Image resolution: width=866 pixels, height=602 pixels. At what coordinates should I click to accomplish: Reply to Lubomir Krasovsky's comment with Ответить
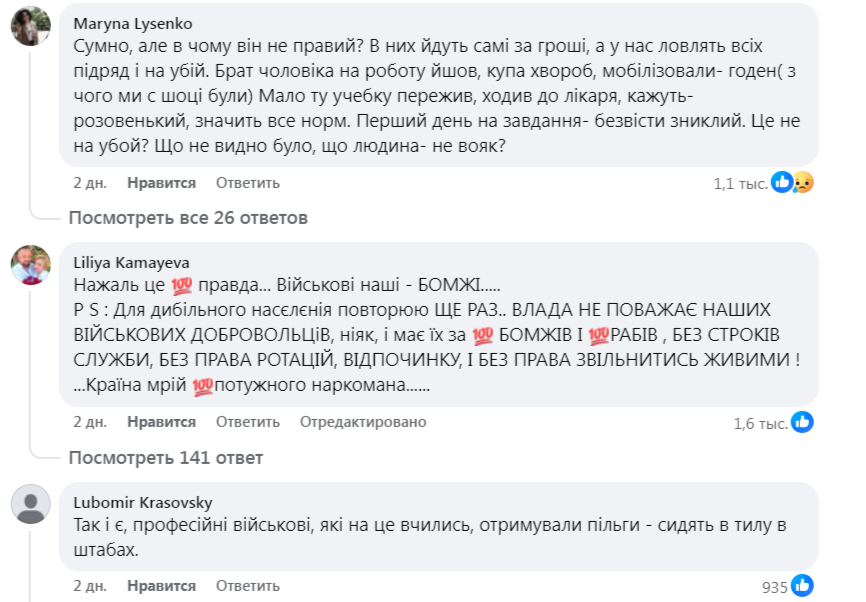247,584
